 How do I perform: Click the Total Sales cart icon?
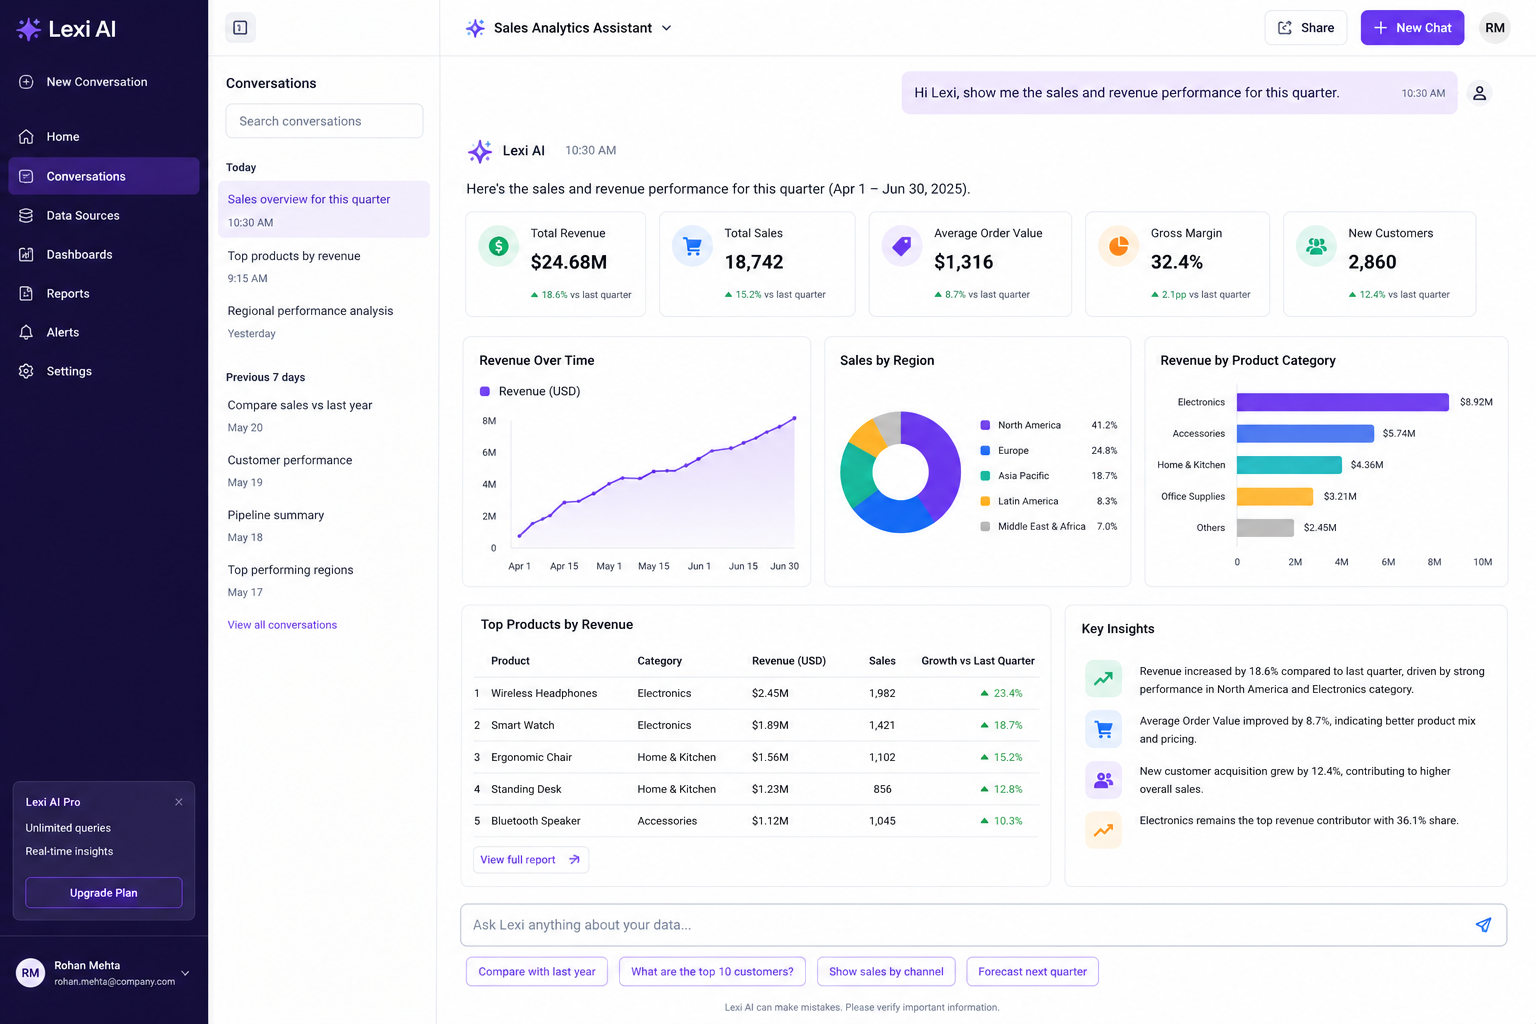click(692, 246)
